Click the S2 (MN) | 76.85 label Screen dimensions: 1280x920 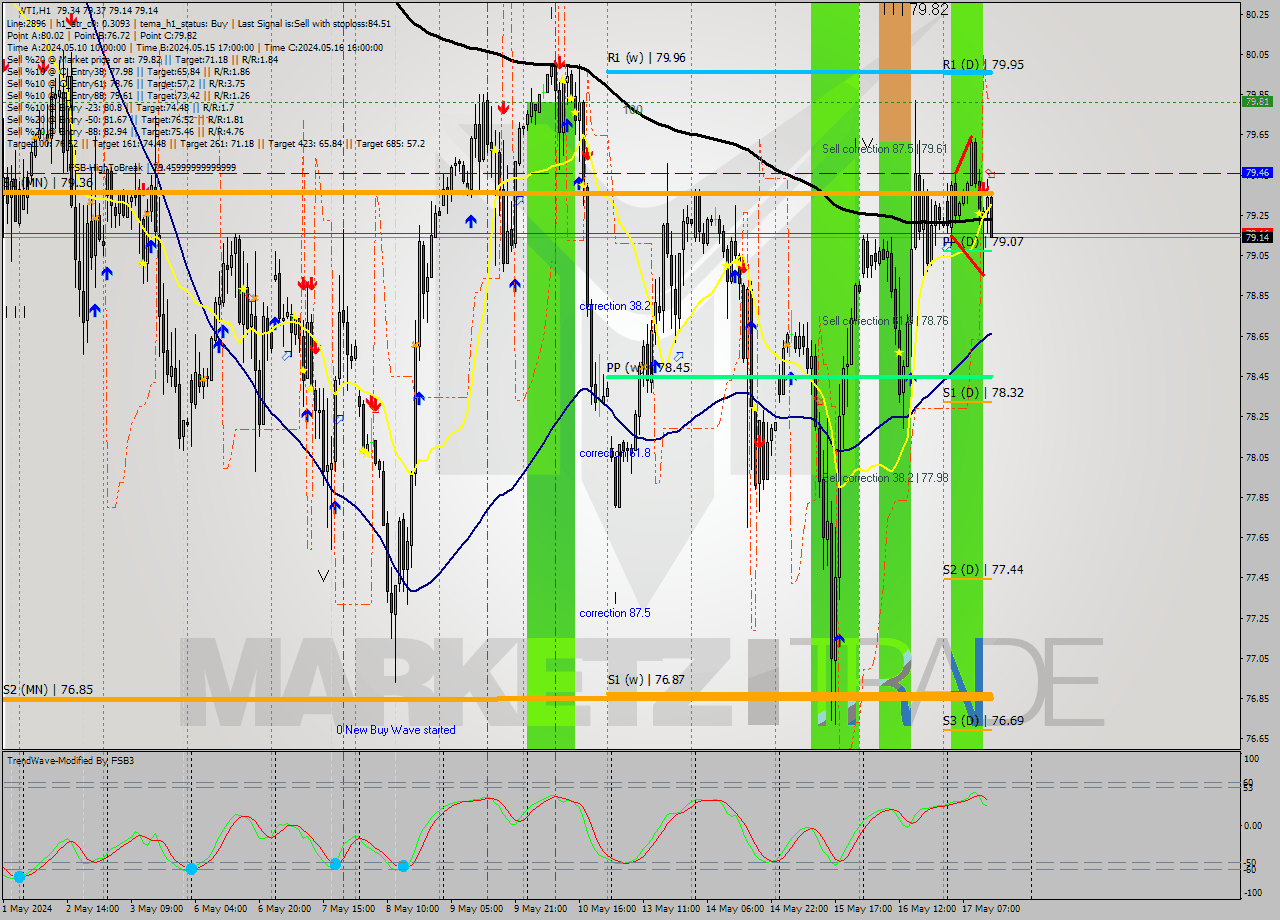[x=47, y=690]
